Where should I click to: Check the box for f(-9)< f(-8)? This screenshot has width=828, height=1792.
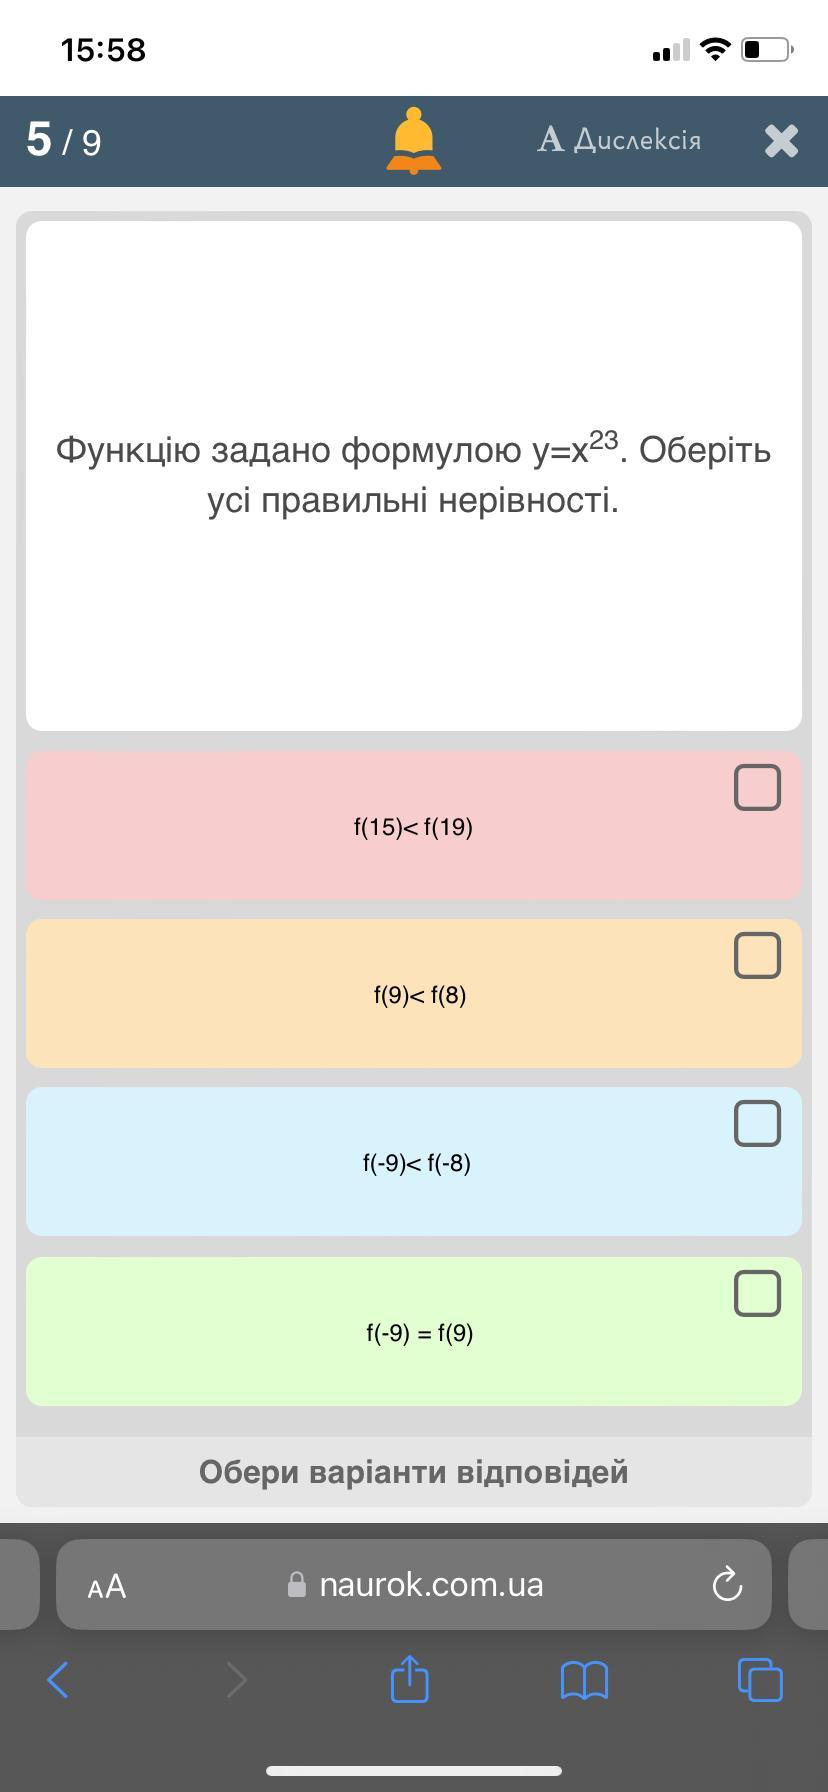[x=757, y=1124]
